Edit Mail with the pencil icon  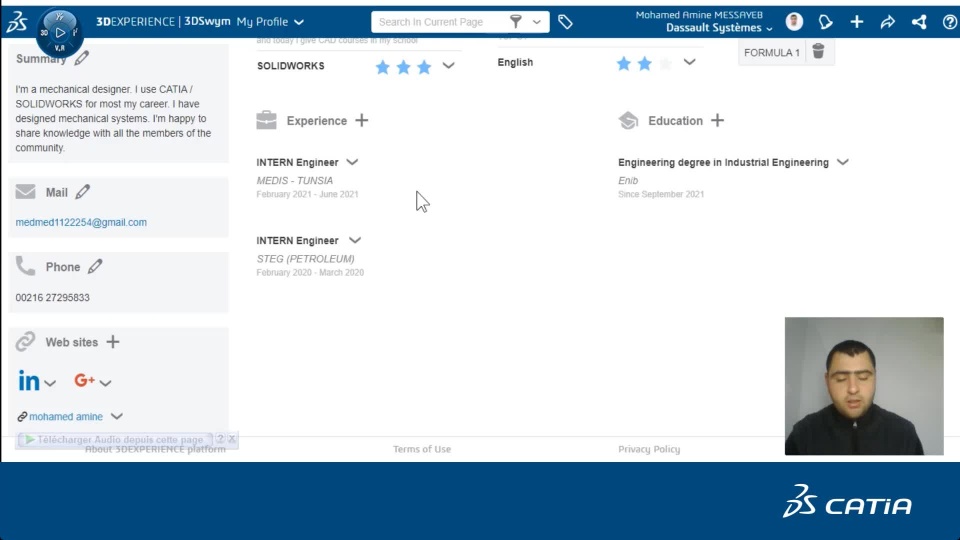point(83,192)
